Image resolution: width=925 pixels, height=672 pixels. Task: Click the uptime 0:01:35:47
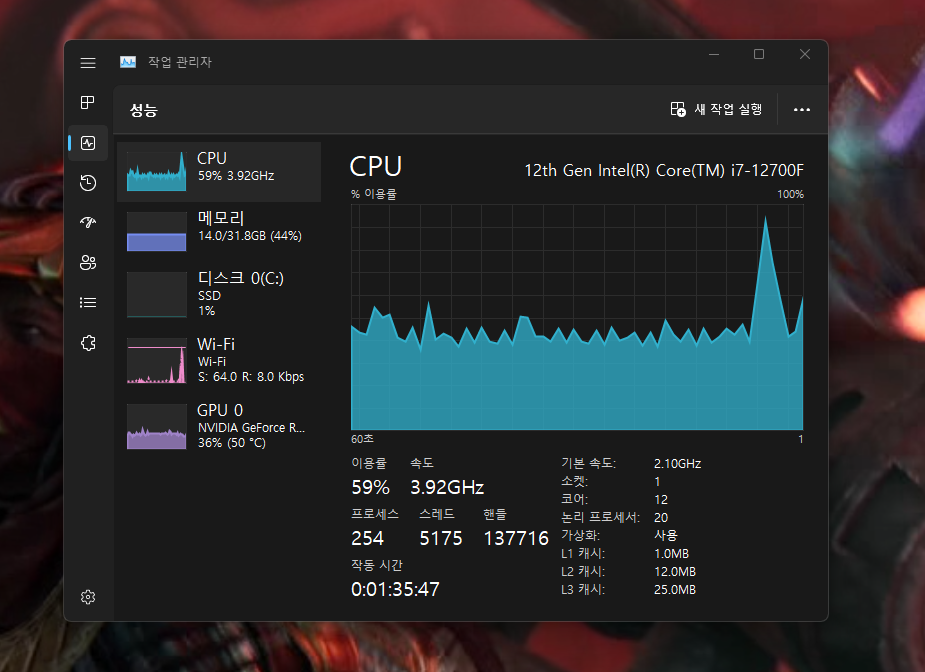(395, 589)
